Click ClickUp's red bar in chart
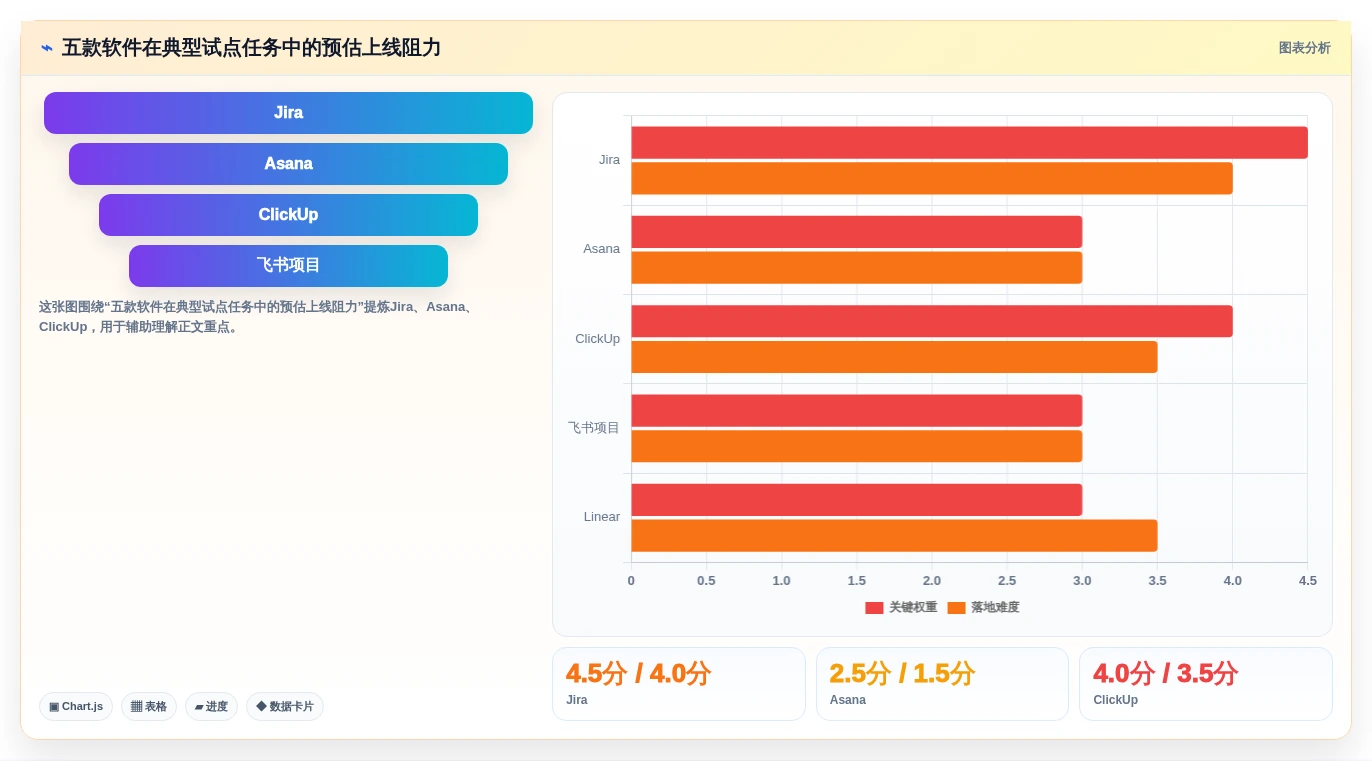 pyautogui.click(x=932, y=321)
